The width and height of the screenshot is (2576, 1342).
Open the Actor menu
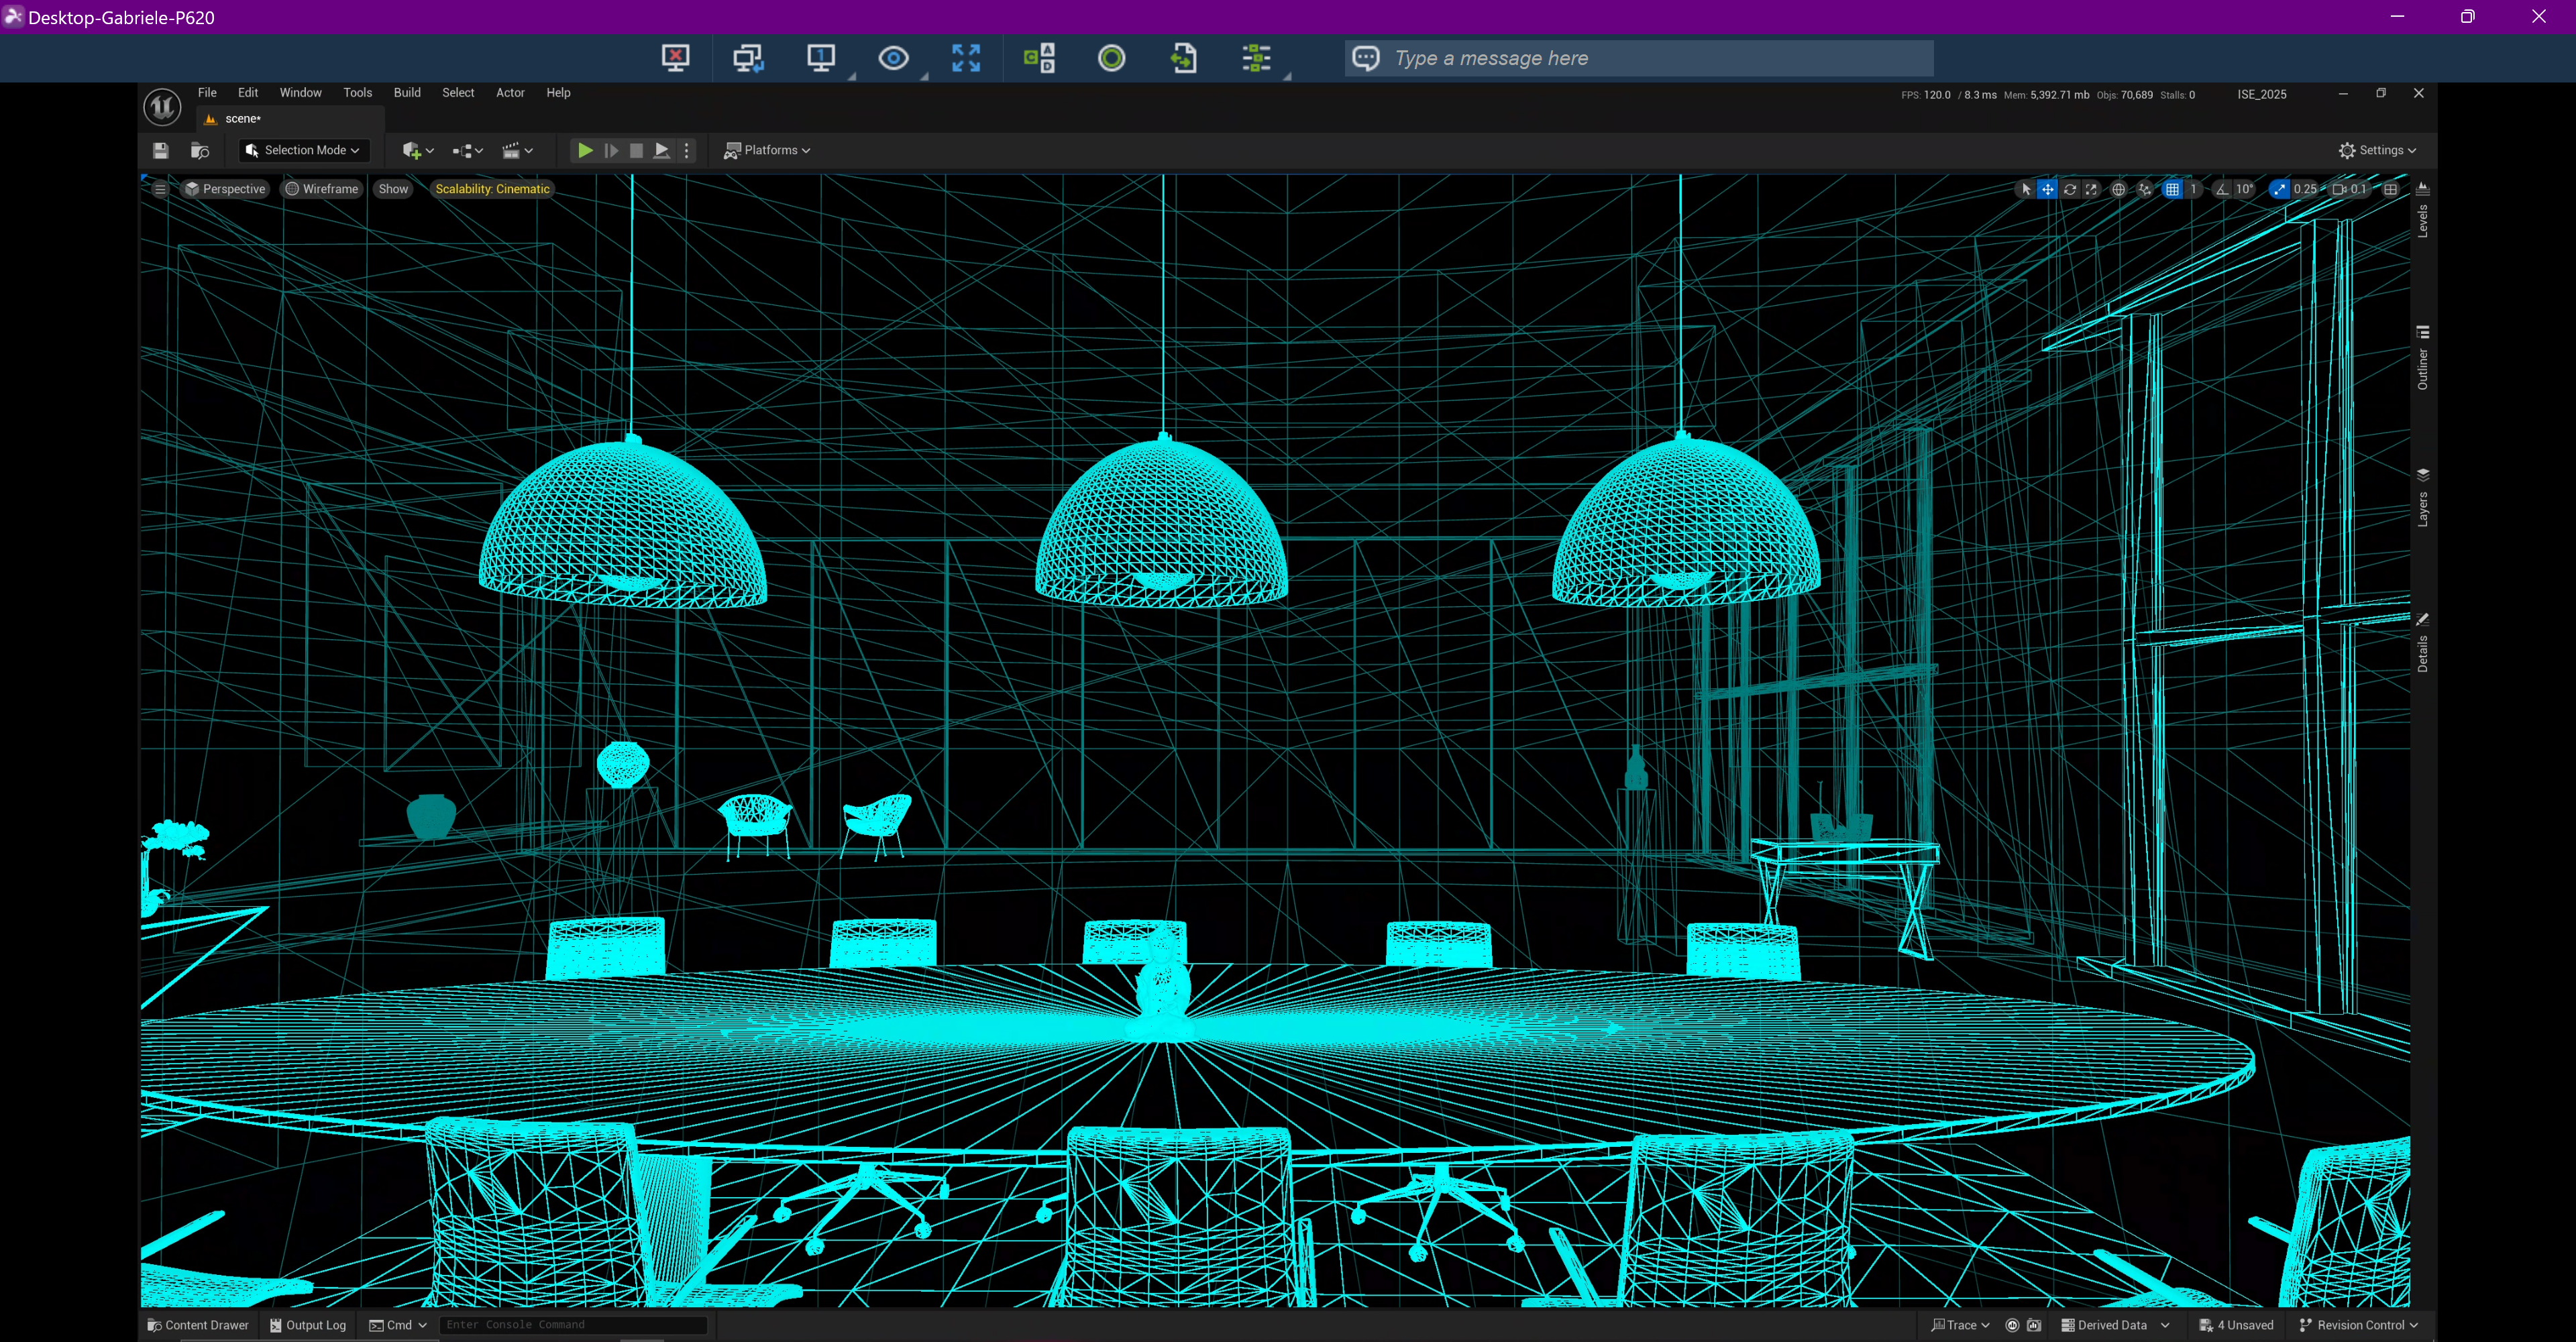click(x=510, y=92)
